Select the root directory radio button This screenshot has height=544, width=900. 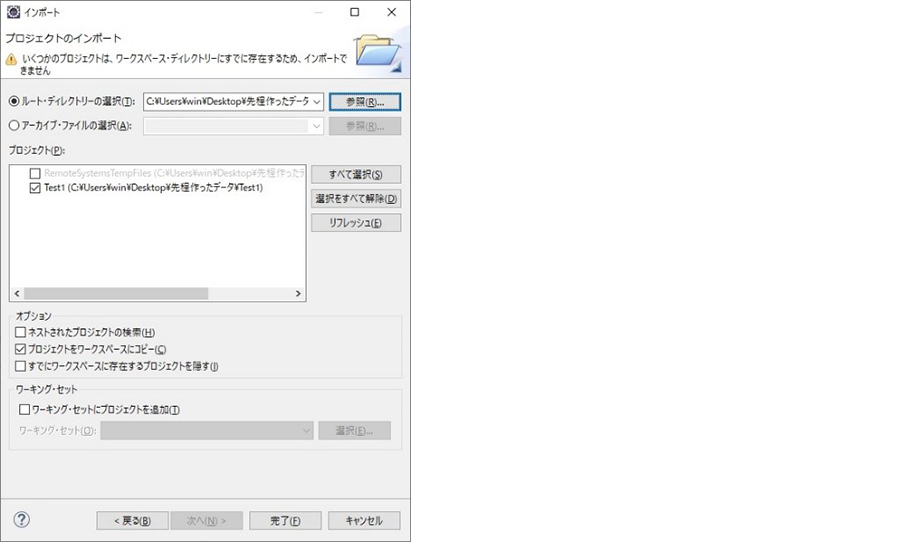click(14, 101)
